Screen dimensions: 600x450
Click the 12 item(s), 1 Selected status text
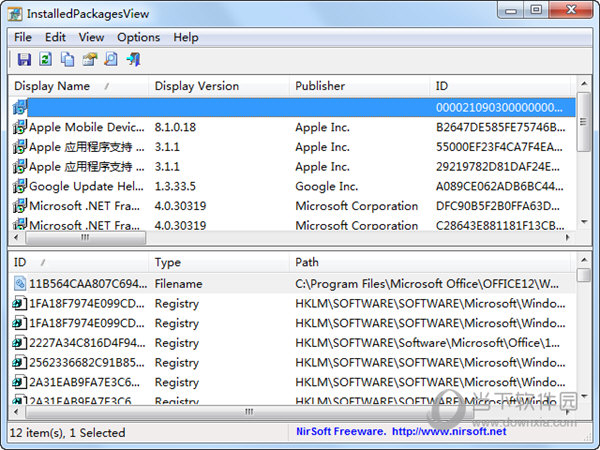coord(67,432)
